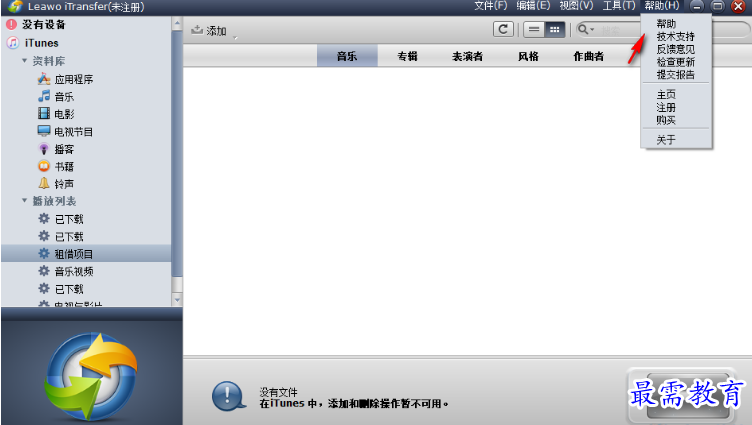This screenshot has height=425, width=752.
Task: Select the 音乐视频 playlist row
Action: click(86, 271)
